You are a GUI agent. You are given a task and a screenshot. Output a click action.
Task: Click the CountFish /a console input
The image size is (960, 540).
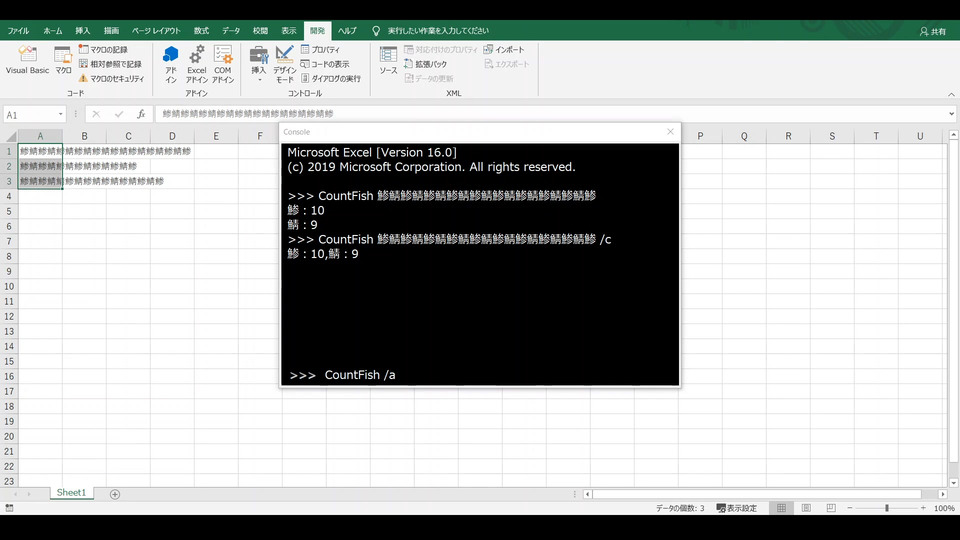coord(360,375)
